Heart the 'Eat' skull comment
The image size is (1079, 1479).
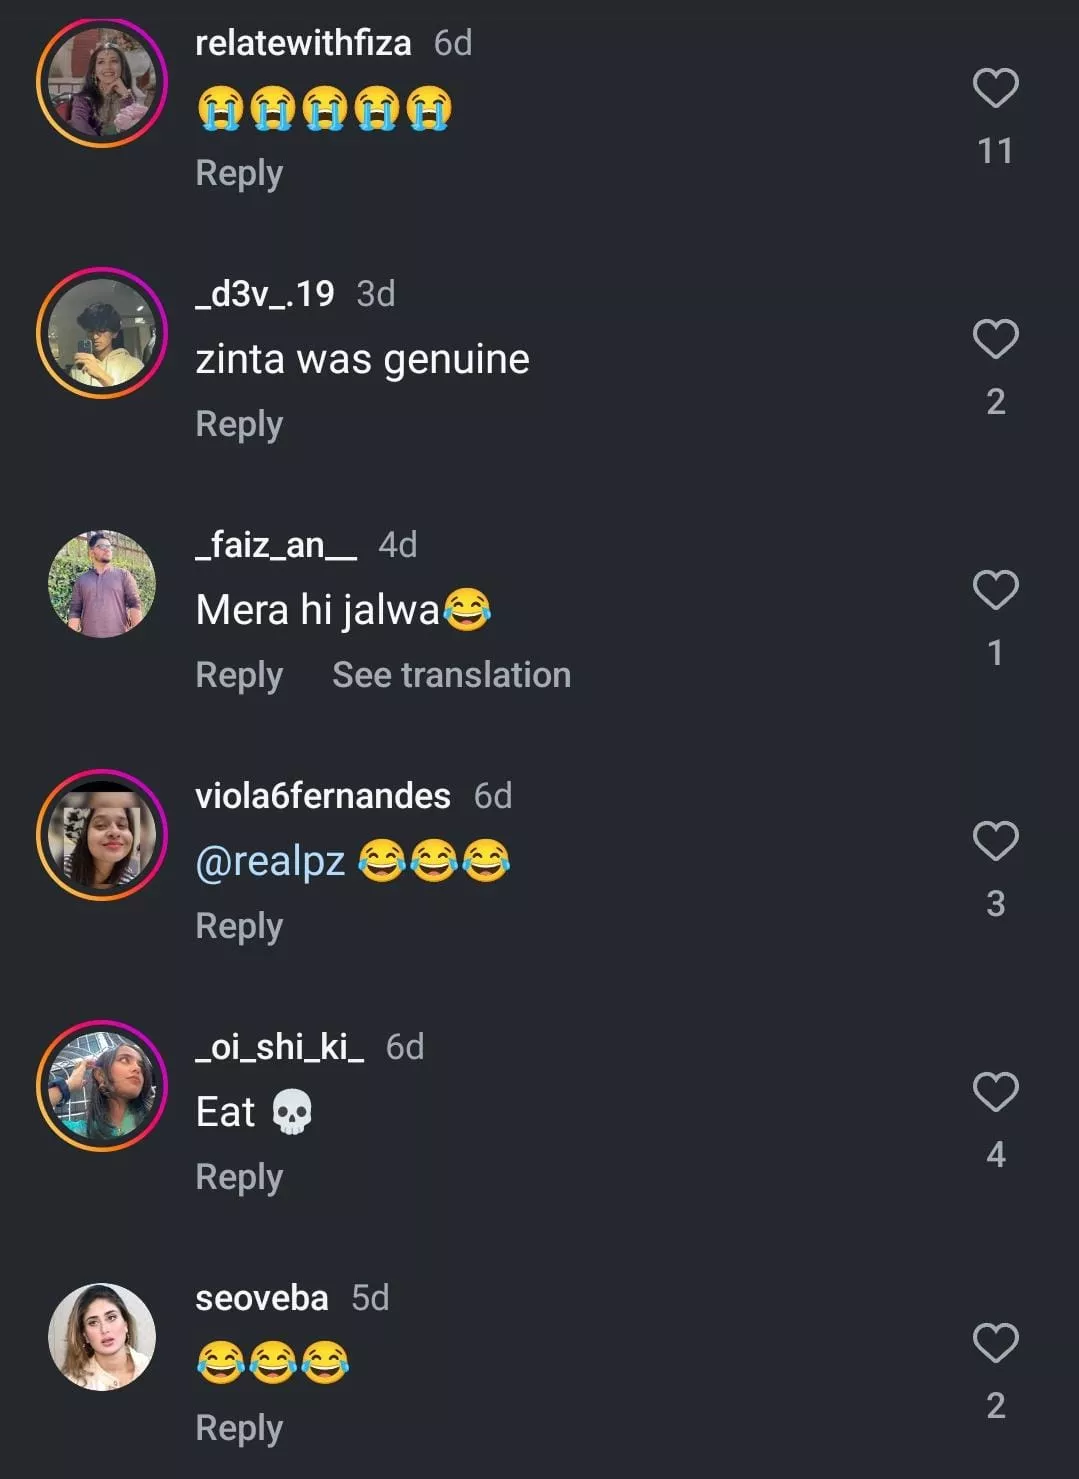[x=995, y=1093]
